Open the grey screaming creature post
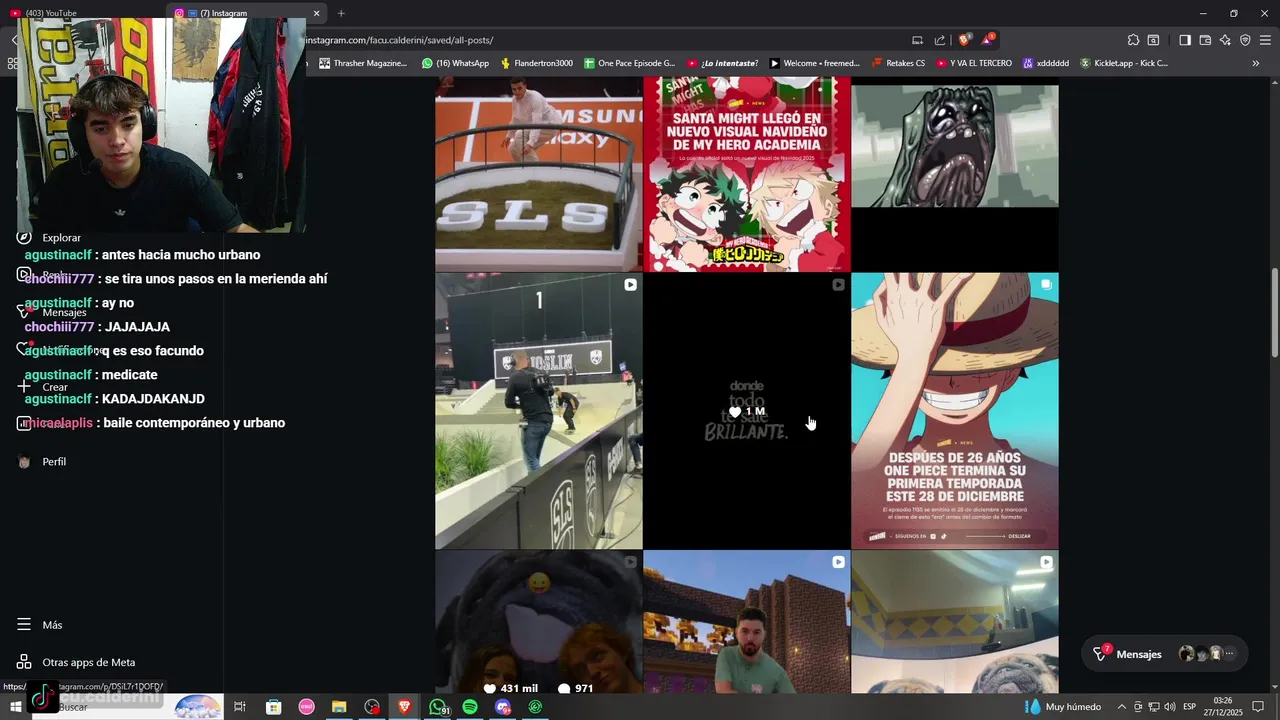This screenshot has height=720, width=1280. pos(954,172)
